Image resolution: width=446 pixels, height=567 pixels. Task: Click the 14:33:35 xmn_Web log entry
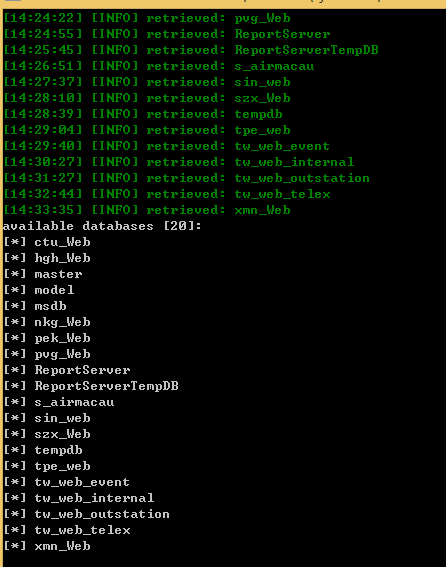click(147, 210)
